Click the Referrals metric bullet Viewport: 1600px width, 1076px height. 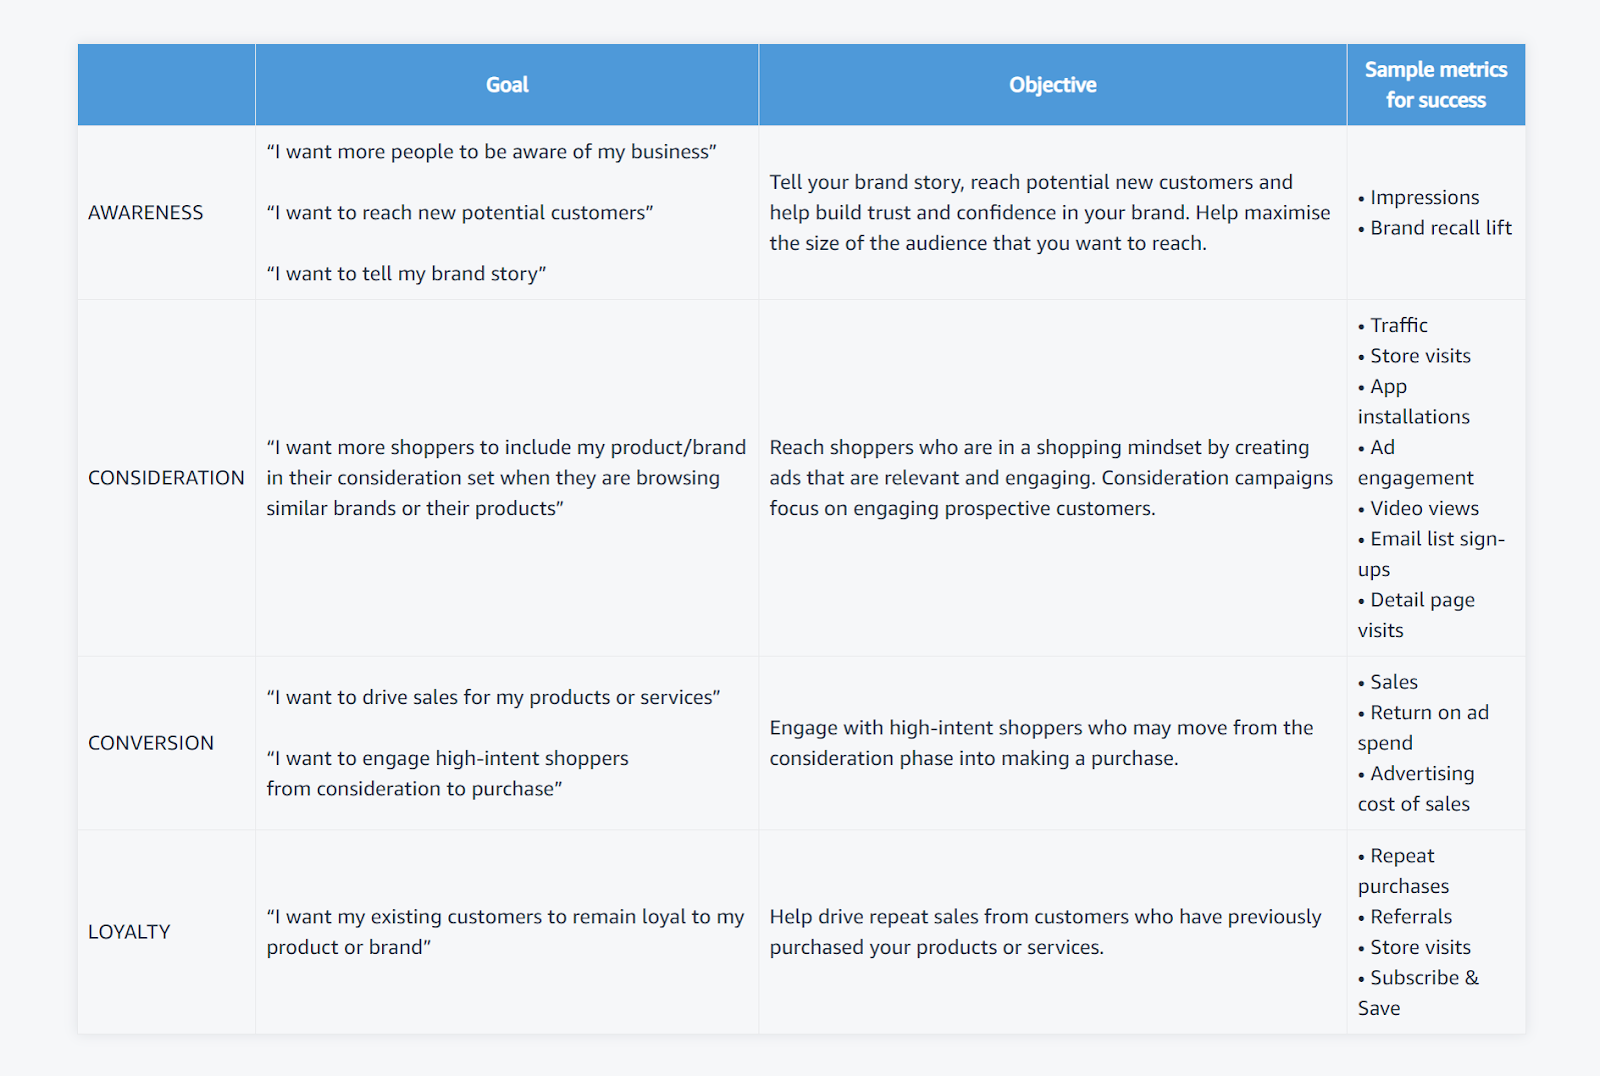[x=1404, y=917]
